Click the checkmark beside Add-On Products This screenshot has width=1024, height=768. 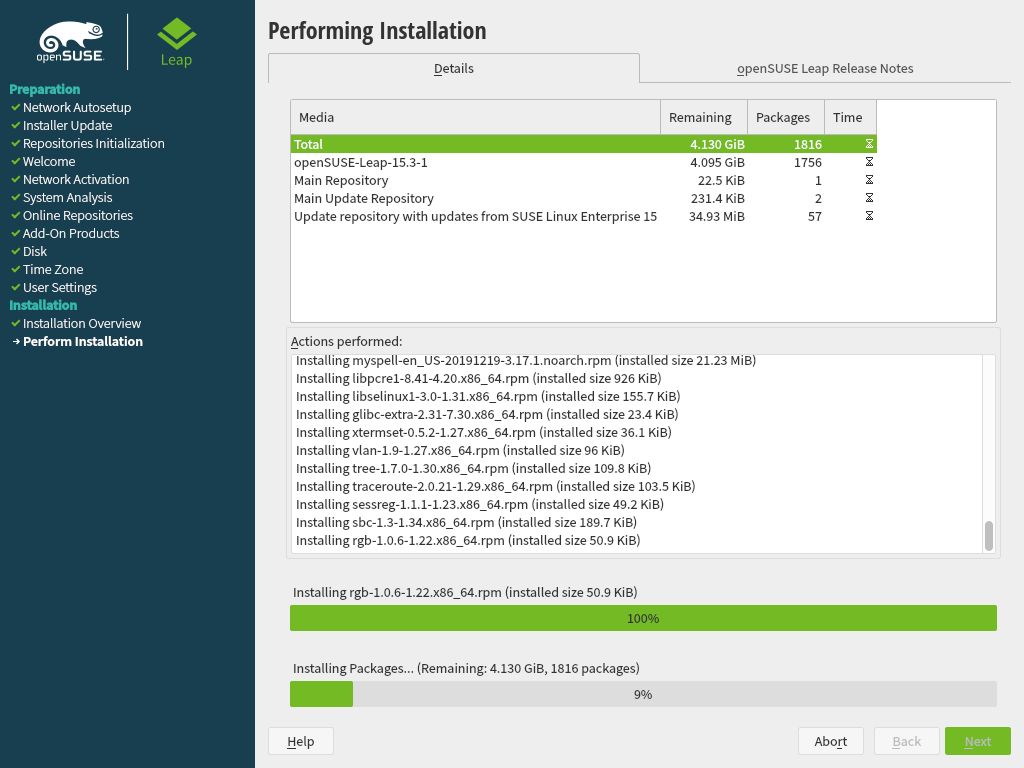coord(16,233)
